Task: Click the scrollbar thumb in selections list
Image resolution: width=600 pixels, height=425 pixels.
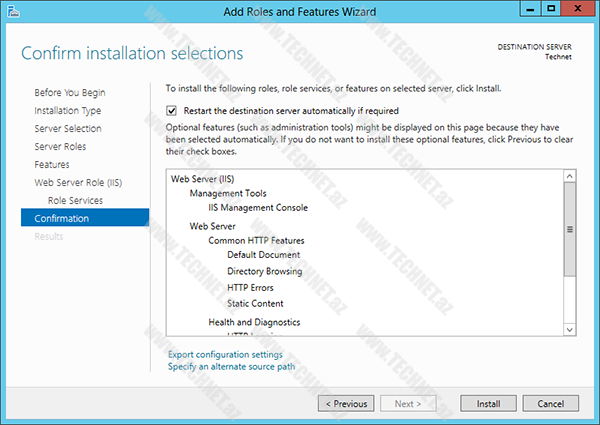Action: [570, 230]
